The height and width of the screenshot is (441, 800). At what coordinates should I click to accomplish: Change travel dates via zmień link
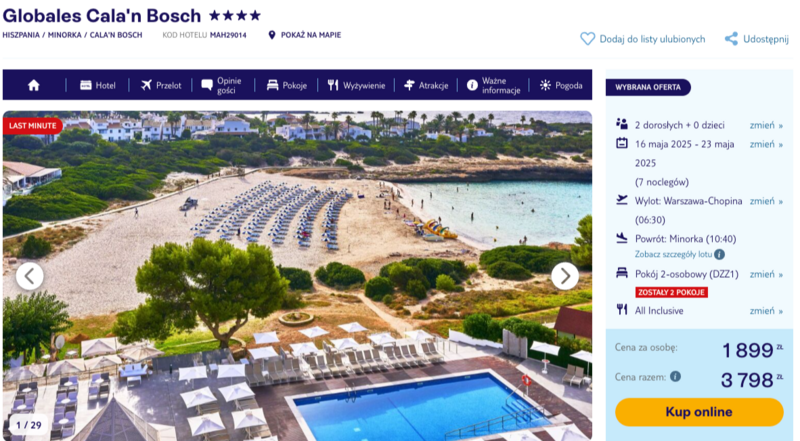click(x=766, y=144)
